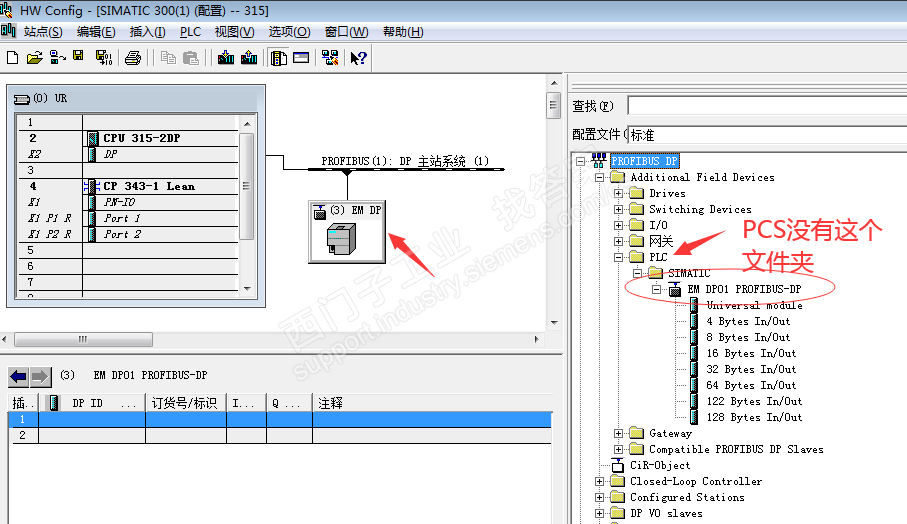Click the New station toolbar icon
Image resolution: width=907 pixels, height=524 pixels.
[x=12, y=57]
